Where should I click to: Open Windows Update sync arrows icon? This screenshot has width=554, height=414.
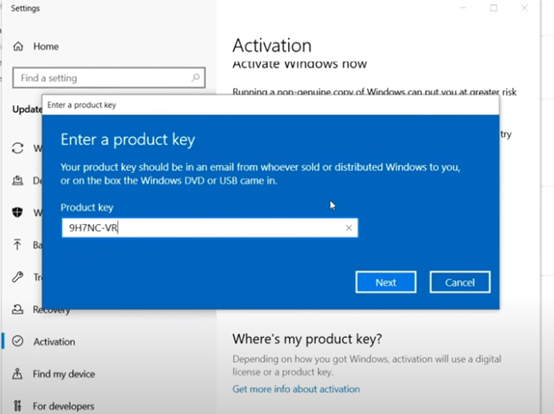pos(18,148)
